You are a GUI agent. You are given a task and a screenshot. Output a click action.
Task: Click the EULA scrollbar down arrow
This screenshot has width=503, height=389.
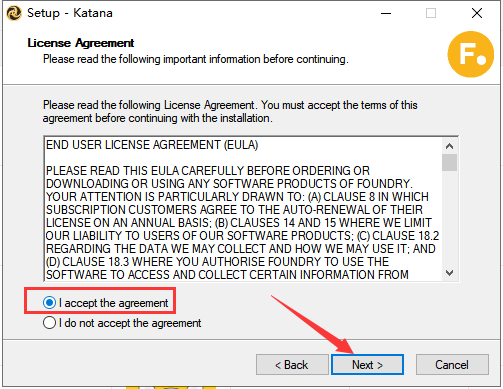coord(449,273)
